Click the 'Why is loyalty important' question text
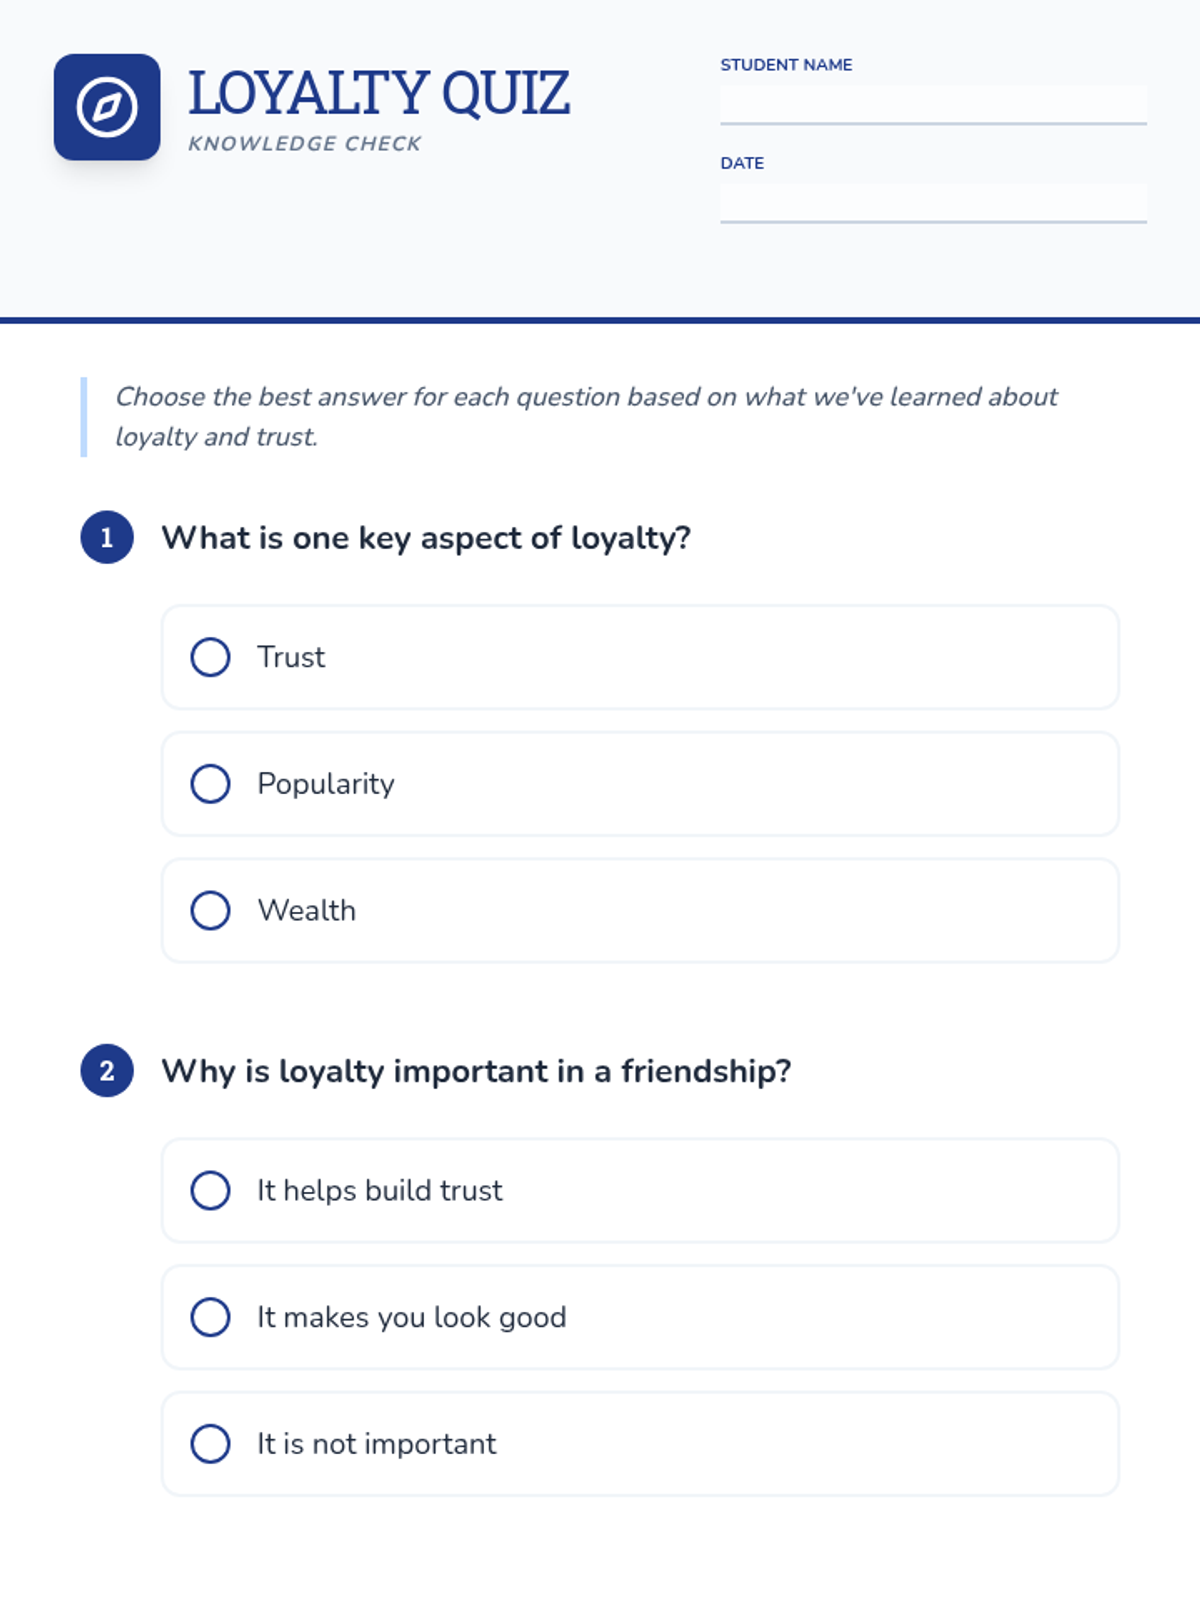This screenshot has height=1600, width=1200. [476, 1071]
